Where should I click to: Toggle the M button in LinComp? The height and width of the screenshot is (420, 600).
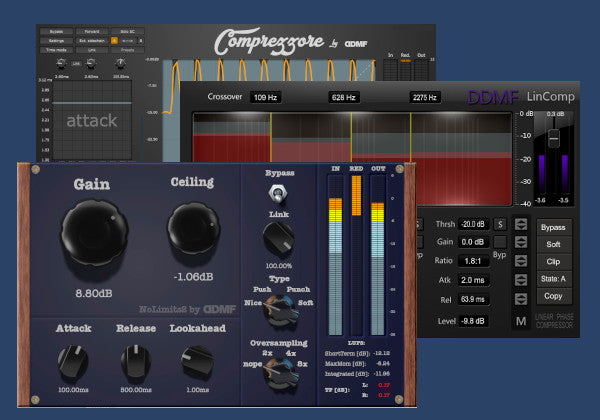(521, 320)
